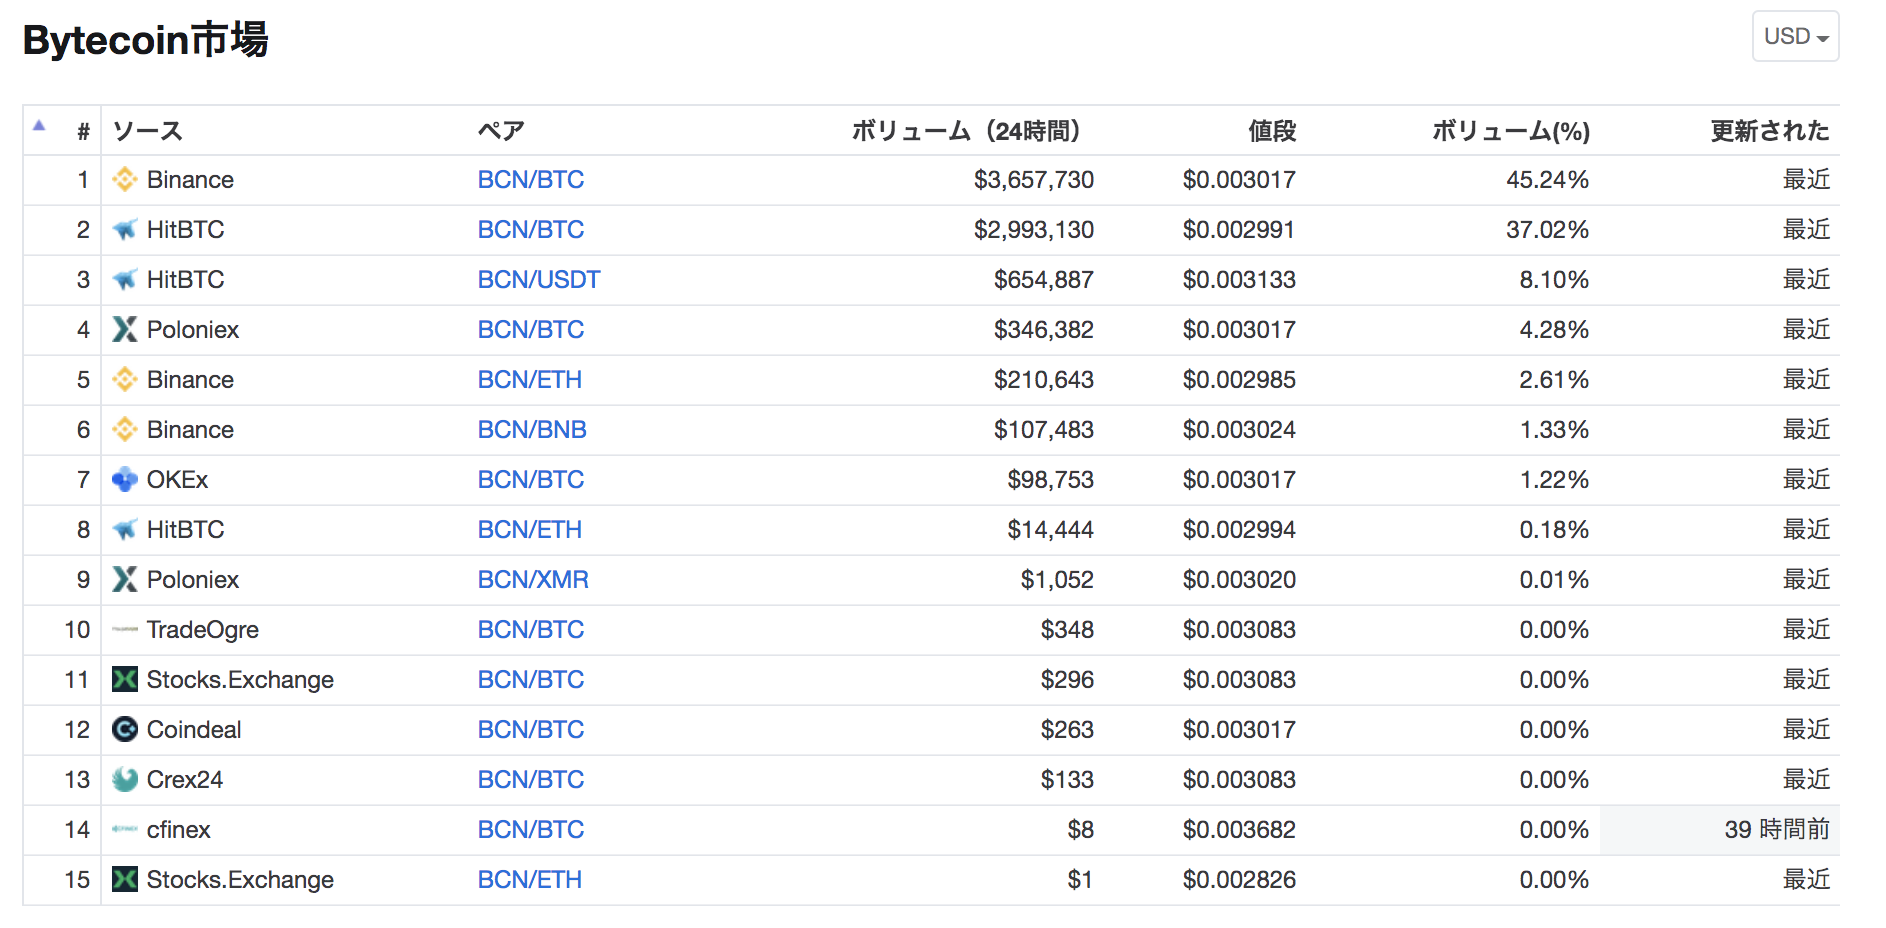Open BCN/BTC pair on OKEx row 7
Viewport: 1886px width, 928px height.
[x=530, y=480]
